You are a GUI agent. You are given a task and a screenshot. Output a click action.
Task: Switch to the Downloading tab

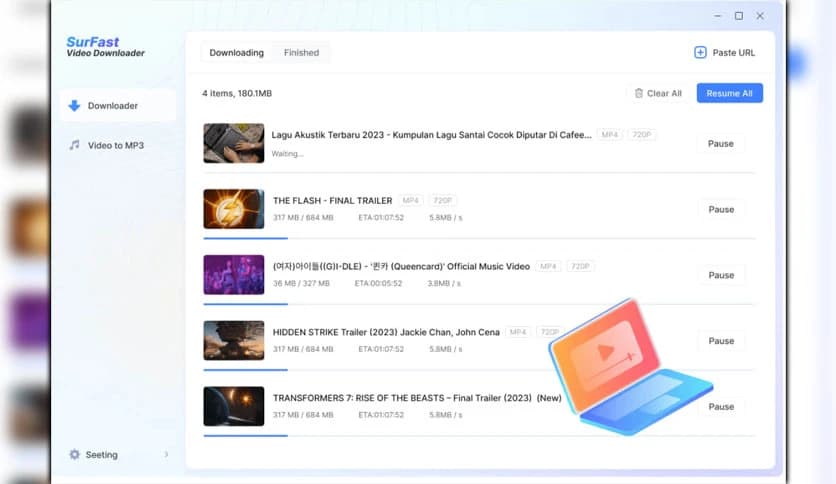tap(236, 53)
